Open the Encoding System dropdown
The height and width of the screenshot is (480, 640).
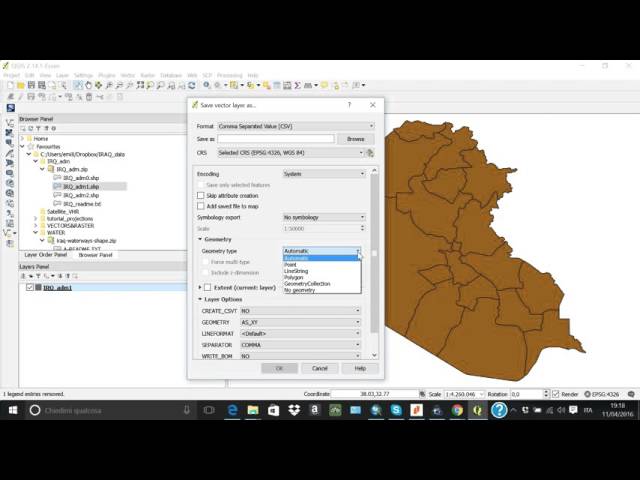[x=324, y=174]
